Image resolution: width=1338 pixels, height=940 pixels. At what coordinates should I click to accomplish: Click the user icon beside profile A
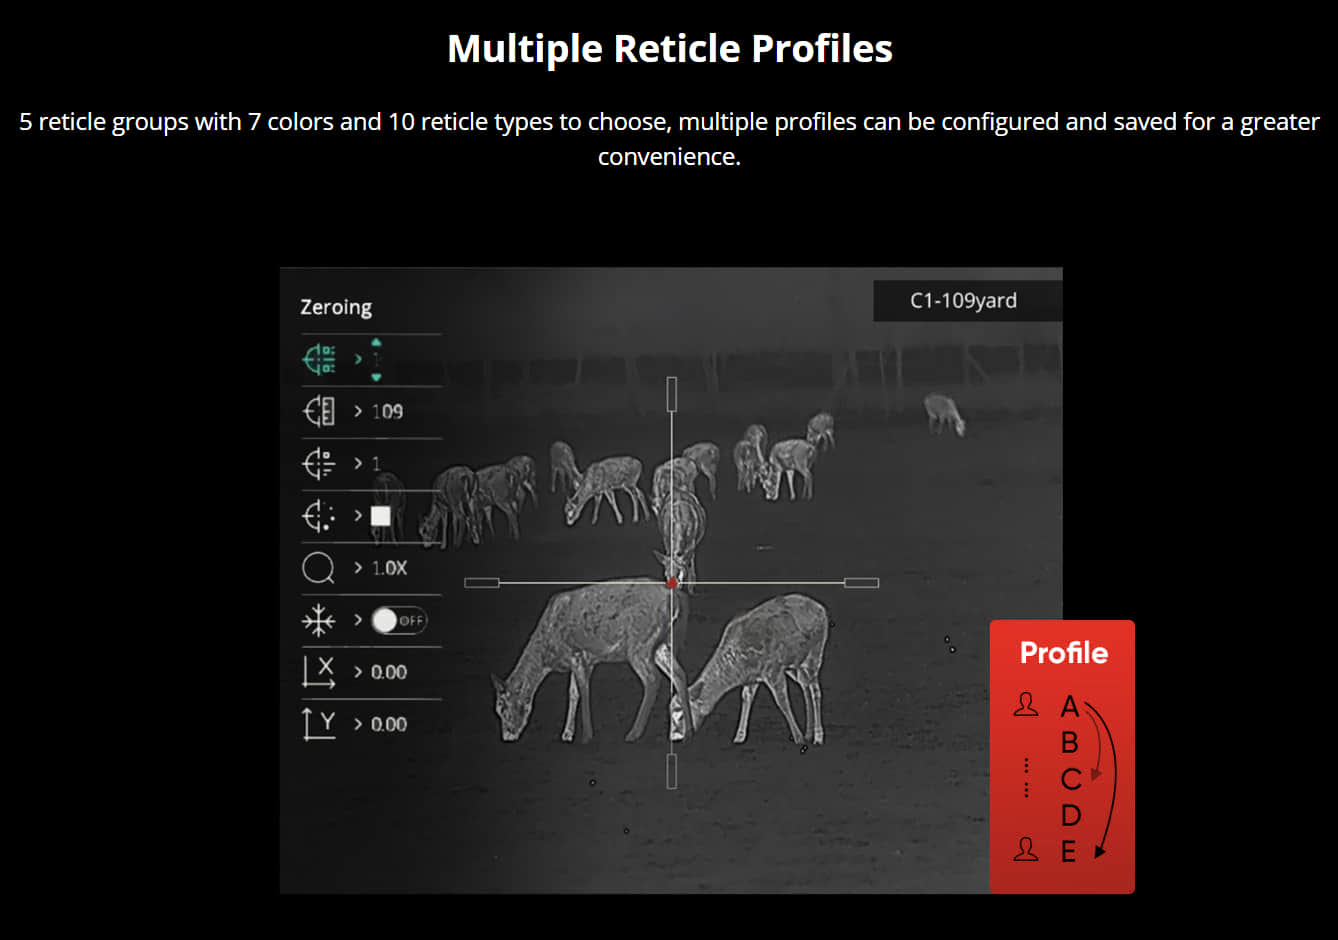(x=1026, y=705)
